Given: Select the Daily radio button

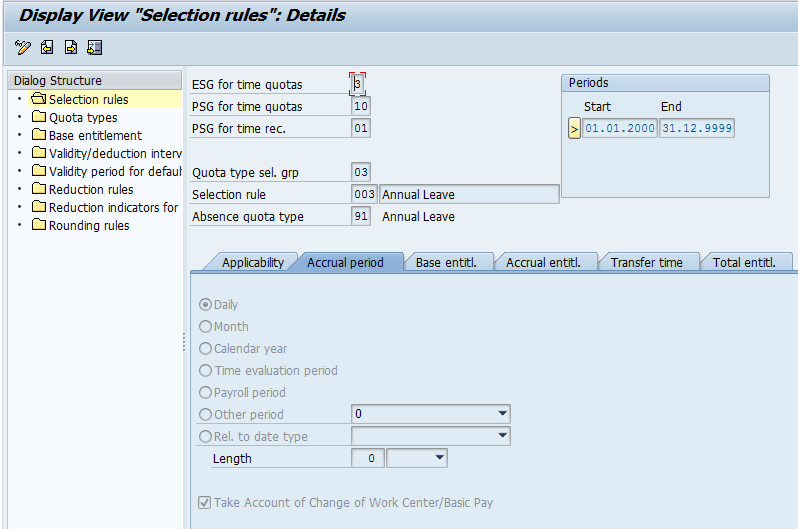Looking at the screenshot, I should [x=206, y=304].
